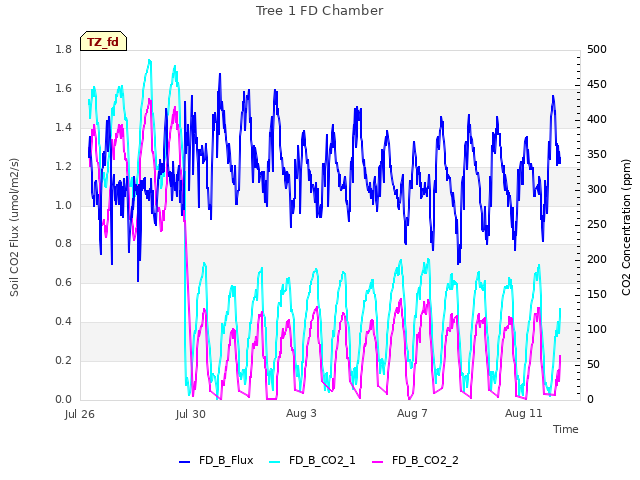Click the chart title Tree 1 FD Chamber
This screenshot has height=480, width=640.
320,11
